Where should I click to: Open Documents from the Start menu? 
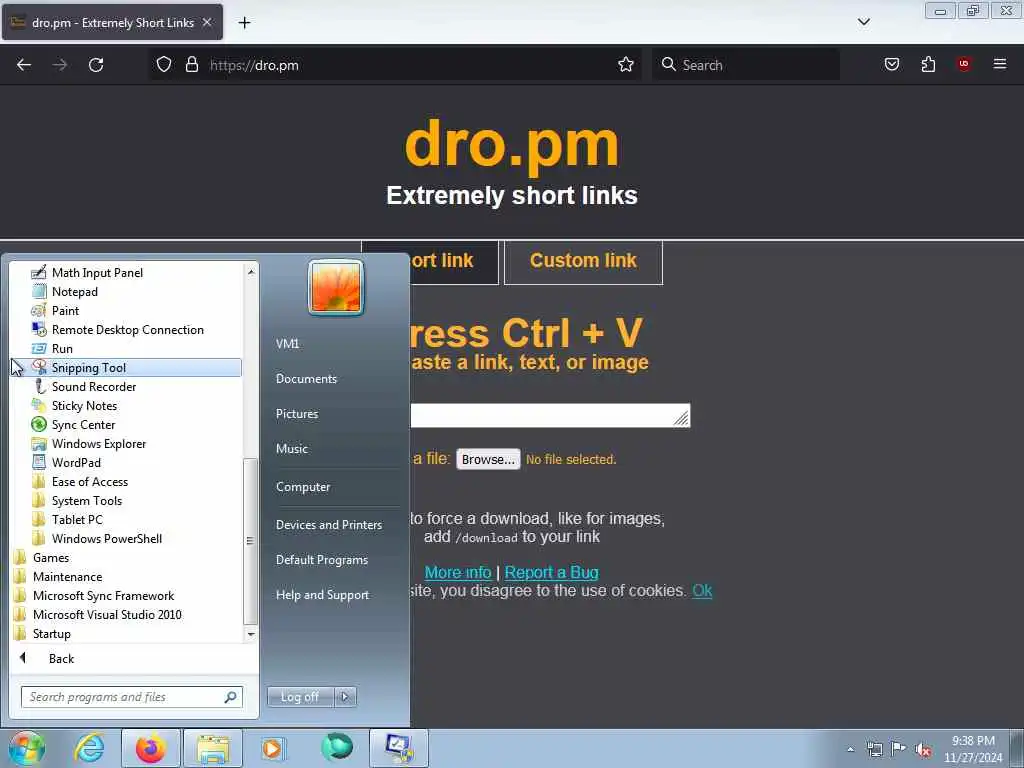[306, 379]
